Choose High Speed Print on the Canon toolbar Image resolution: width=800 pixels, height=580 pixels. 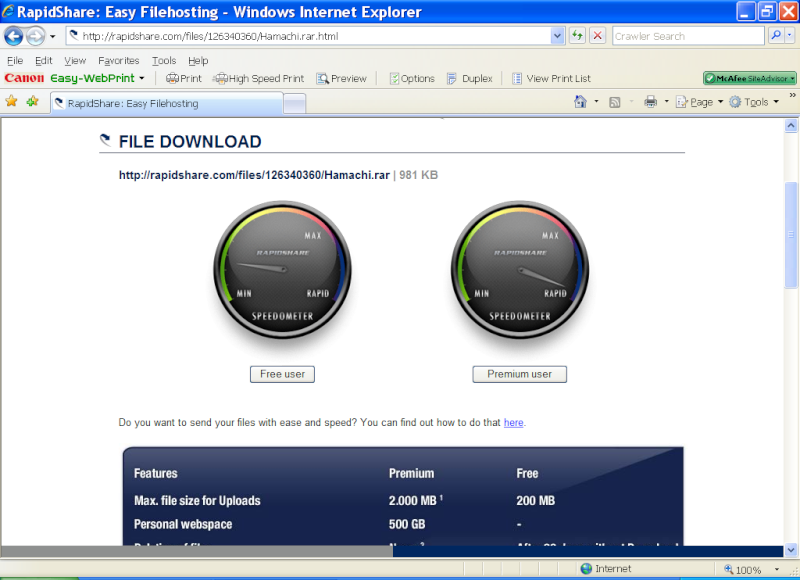(x=258, y=79)
